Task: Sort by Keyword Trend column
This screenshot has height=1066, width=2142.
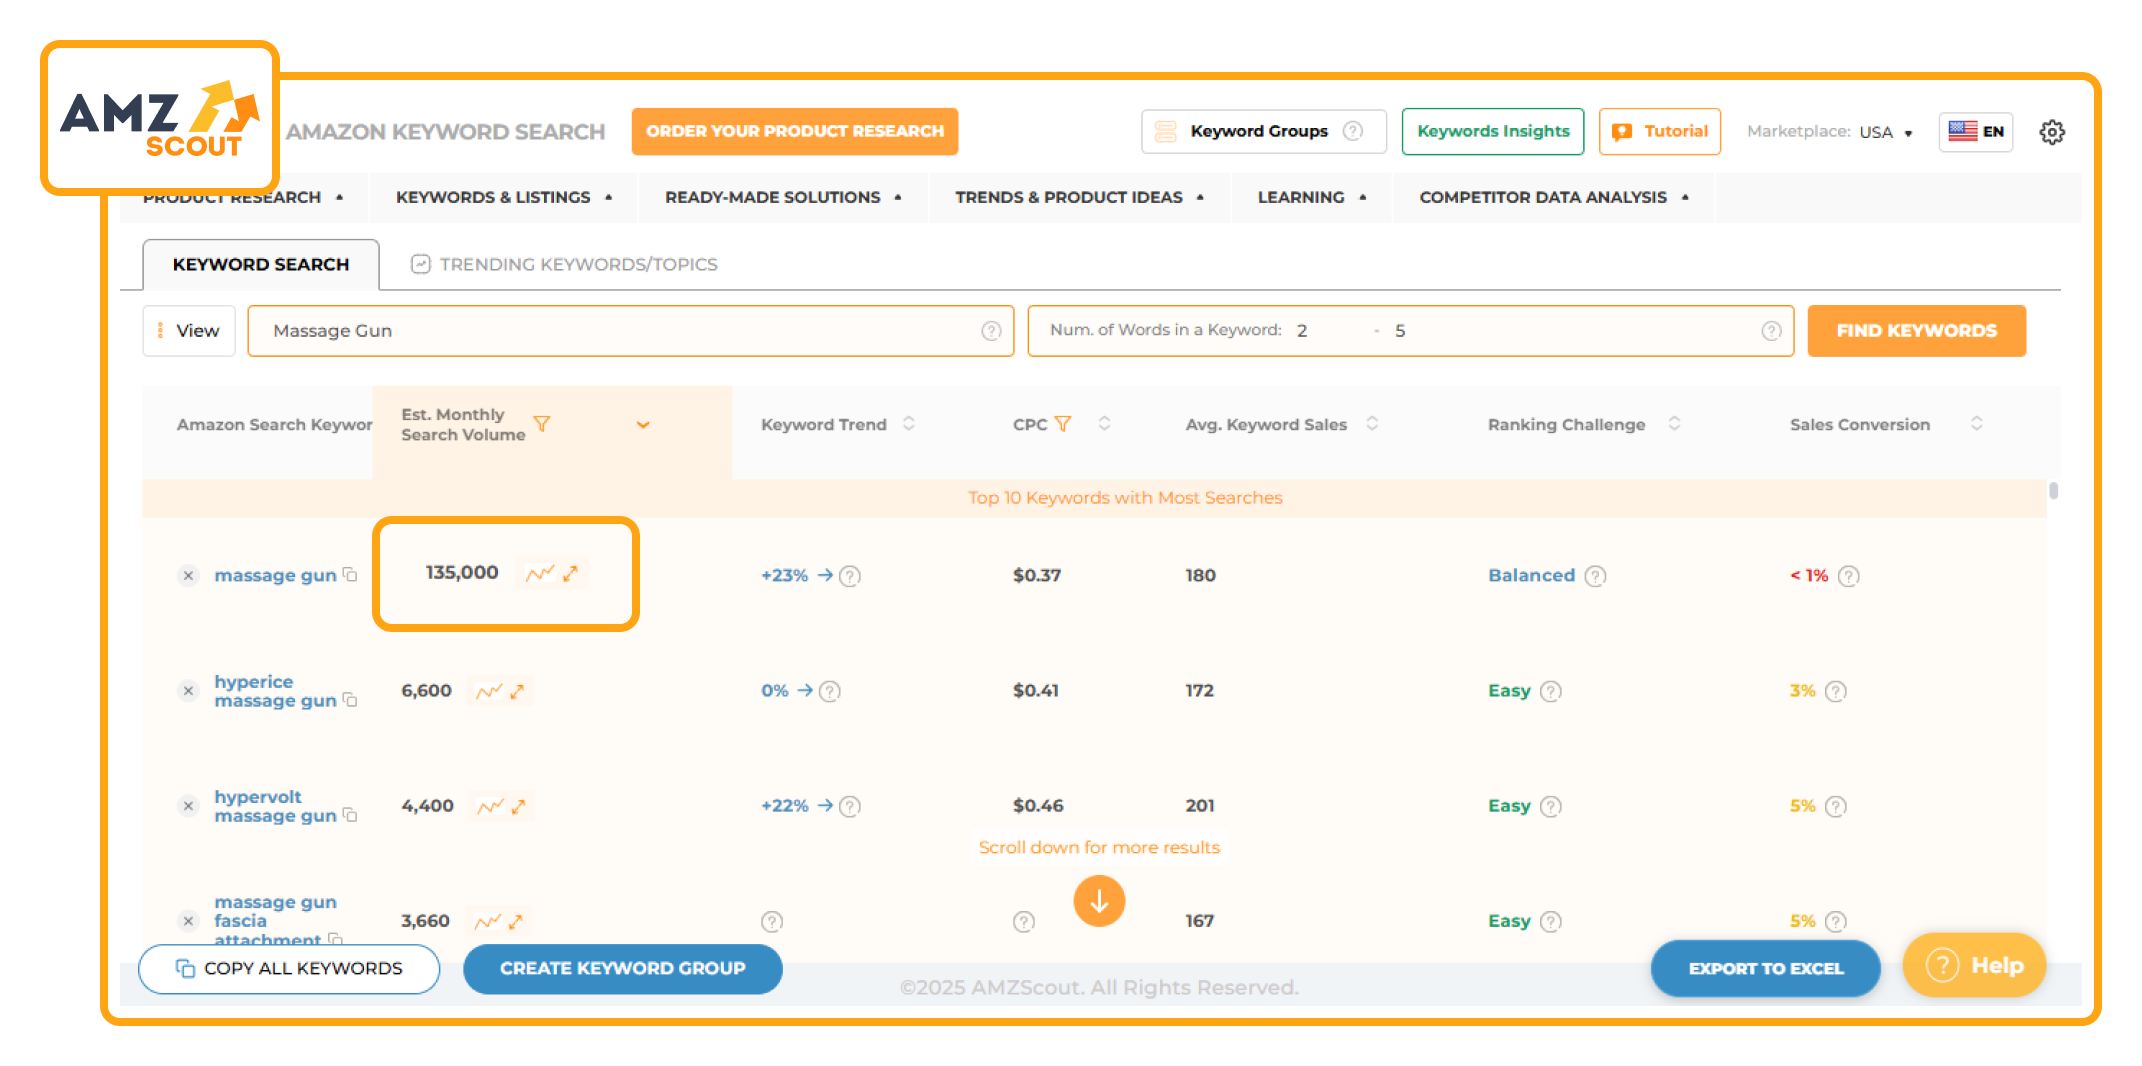Action: [x=909, y=424]
